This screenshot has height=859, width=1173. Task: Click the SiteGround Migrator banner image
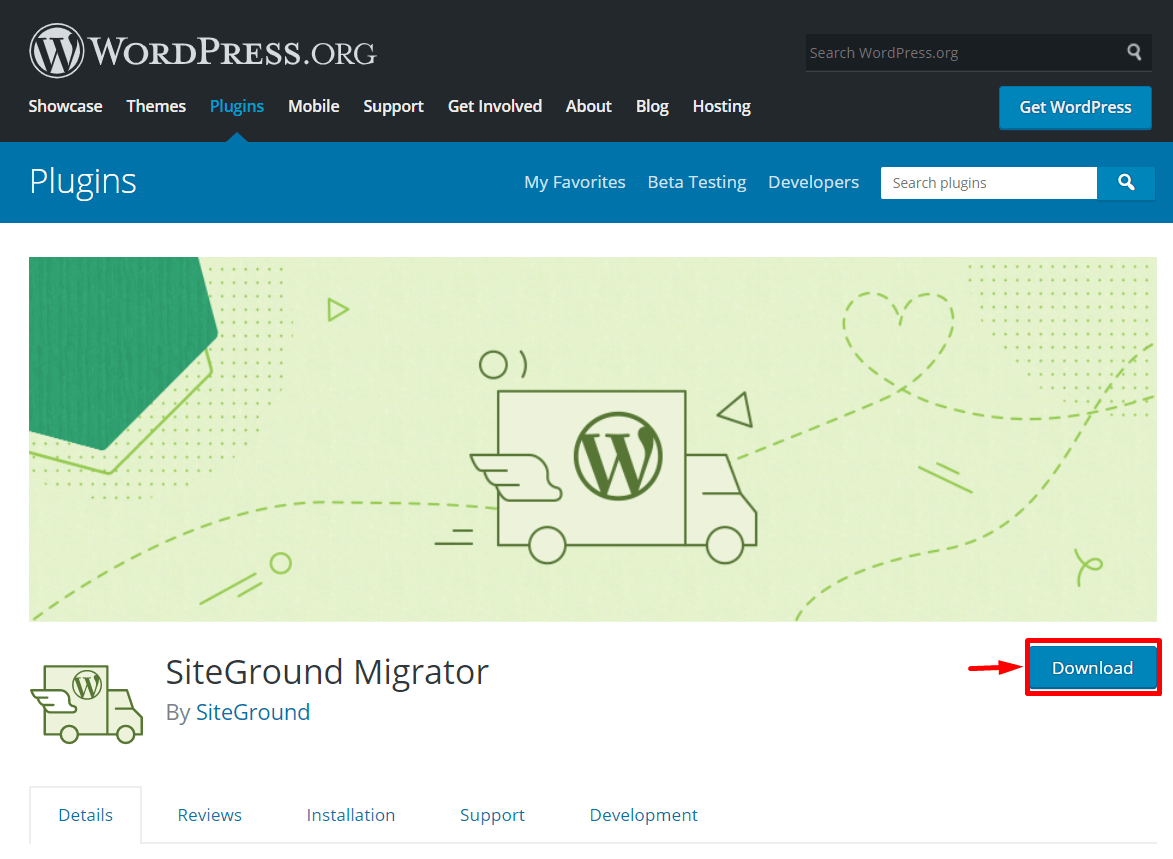coord(592,439)
